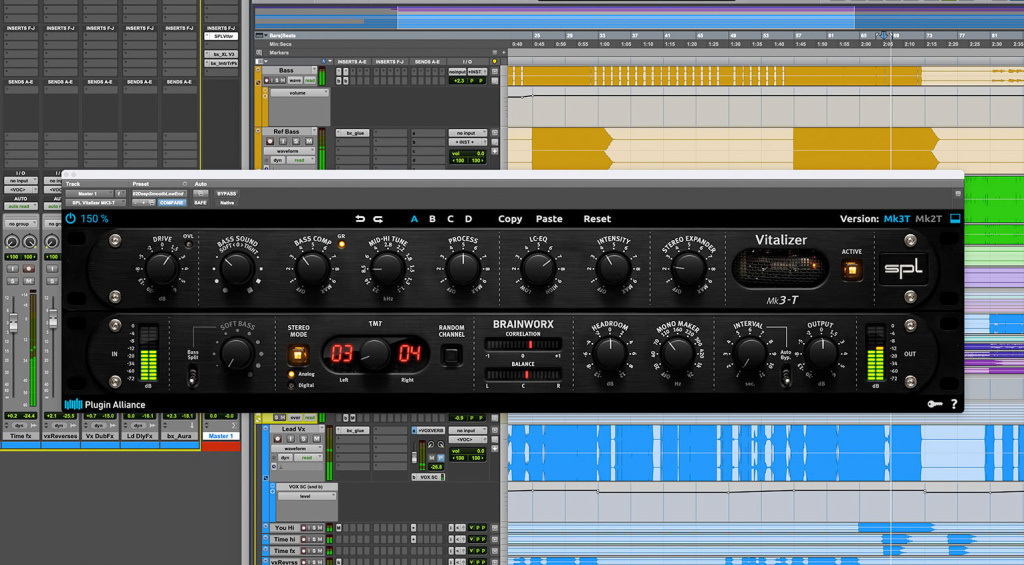Click the bx_glue insert on Ref Bass track

353,133
